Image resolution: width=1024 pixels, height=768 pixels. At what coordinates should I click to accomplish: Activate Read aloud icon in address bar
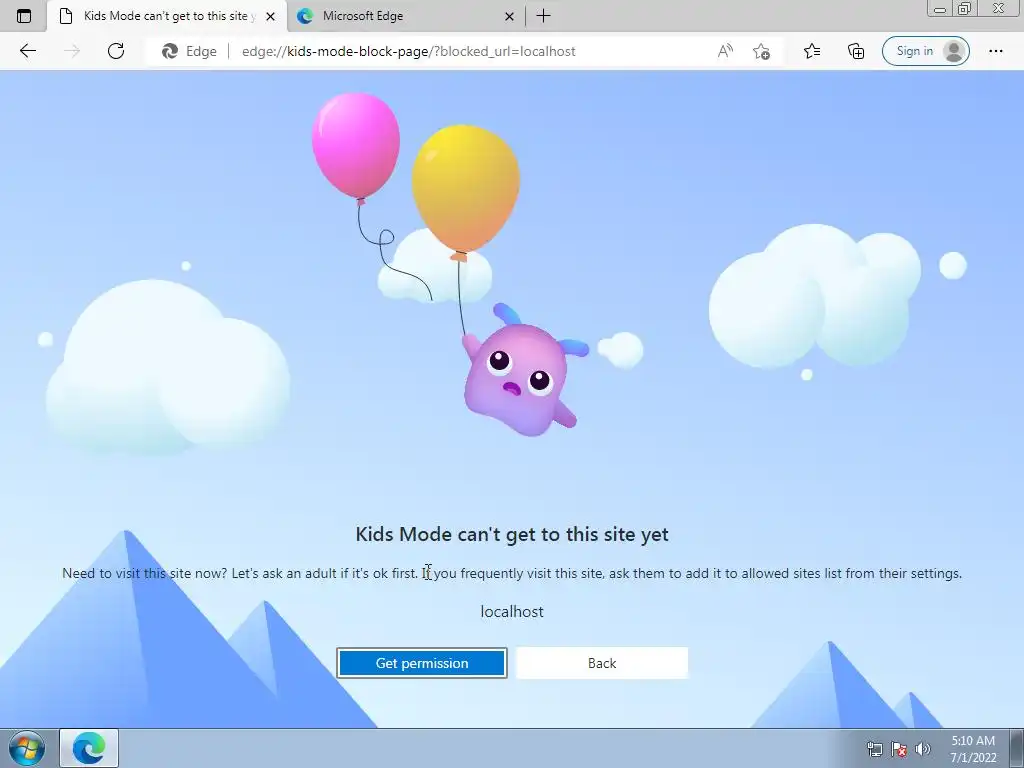(x=725, y=51)
